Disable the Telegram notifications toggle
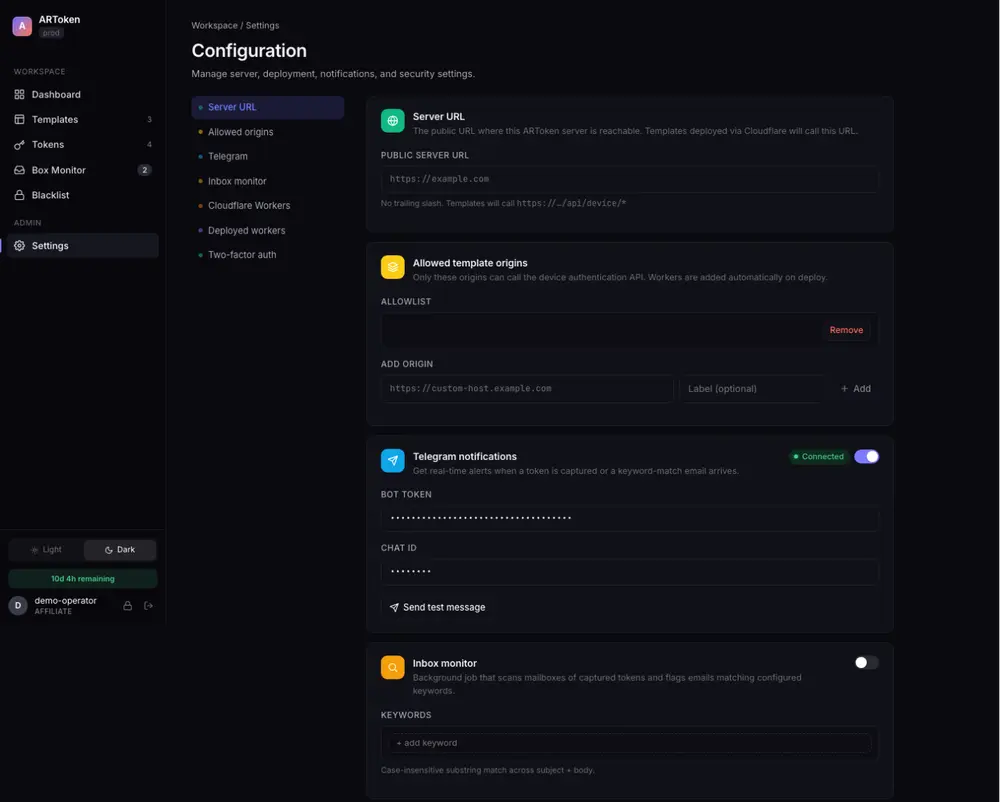1000x802 pixels. click(x=866, y=456)
